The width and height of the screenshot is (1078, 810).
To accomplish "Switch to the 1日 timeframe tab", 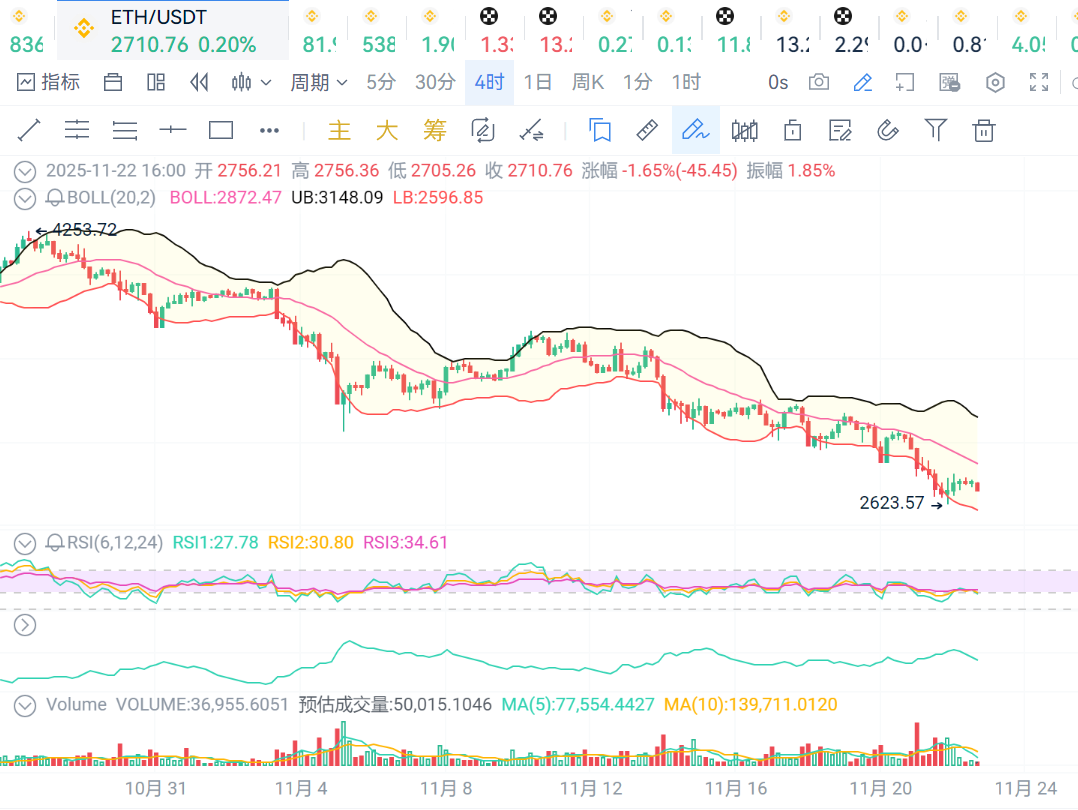I will (538, 82).
